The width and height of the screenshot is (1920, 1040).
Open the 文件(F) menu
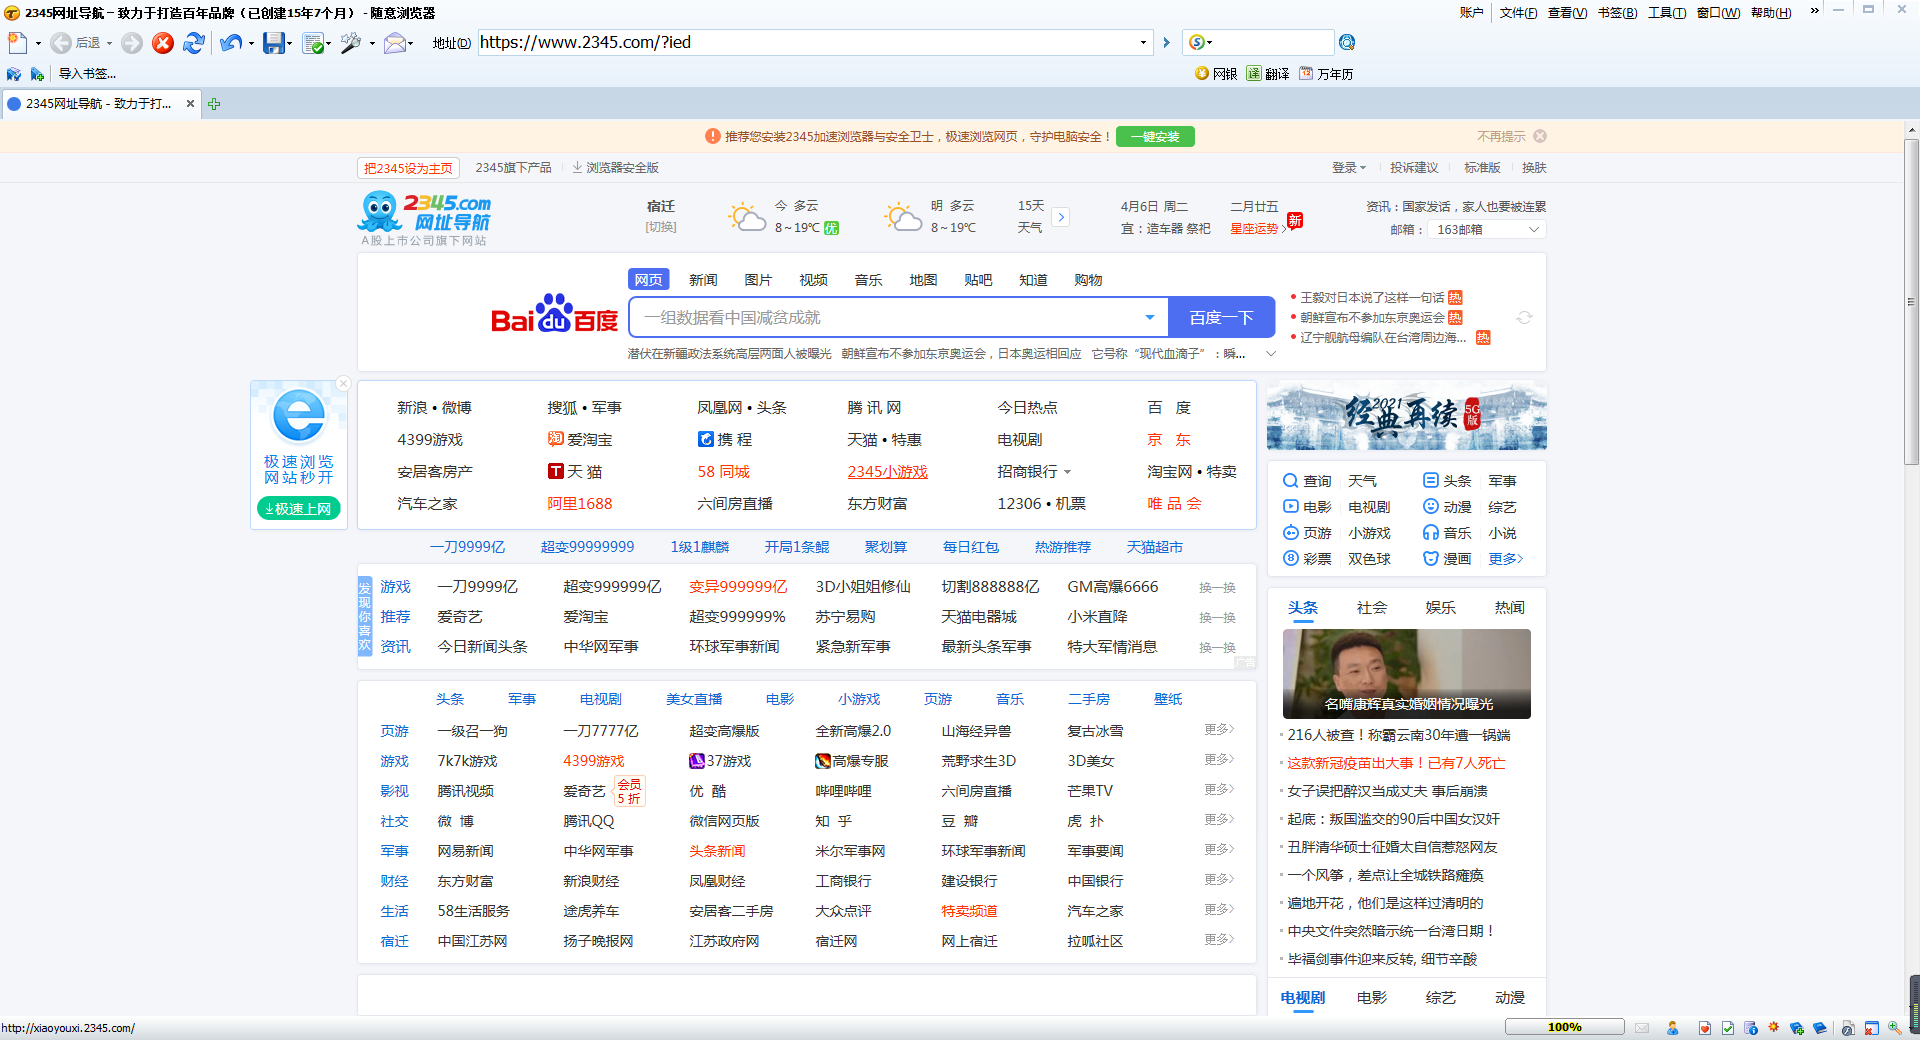tap(1518, 13)
